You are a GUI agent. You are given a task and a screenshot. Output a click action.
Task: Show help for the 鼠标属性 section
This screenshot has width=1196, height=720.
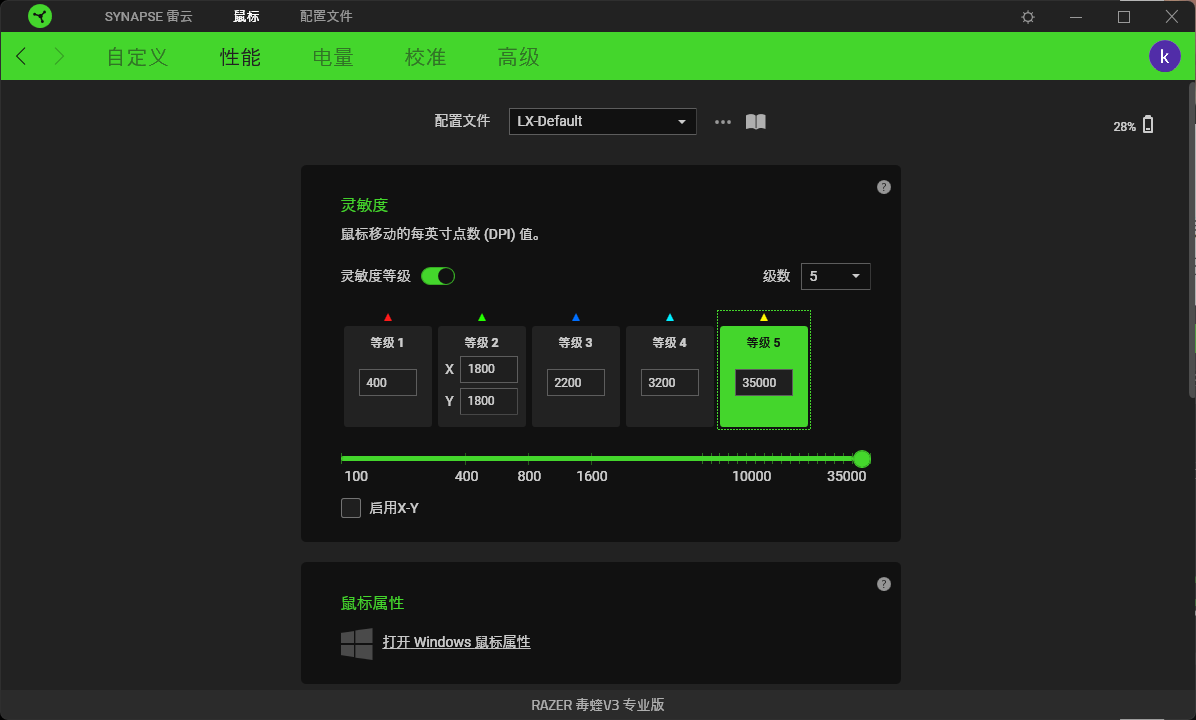[883, 584]
